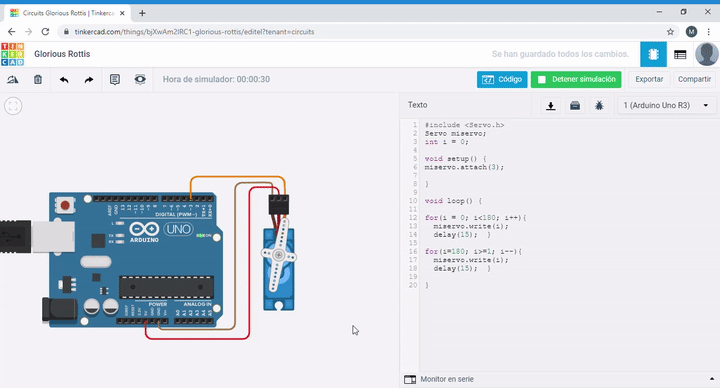
Task: Click the Exportar button
Action: click(649, 79)
